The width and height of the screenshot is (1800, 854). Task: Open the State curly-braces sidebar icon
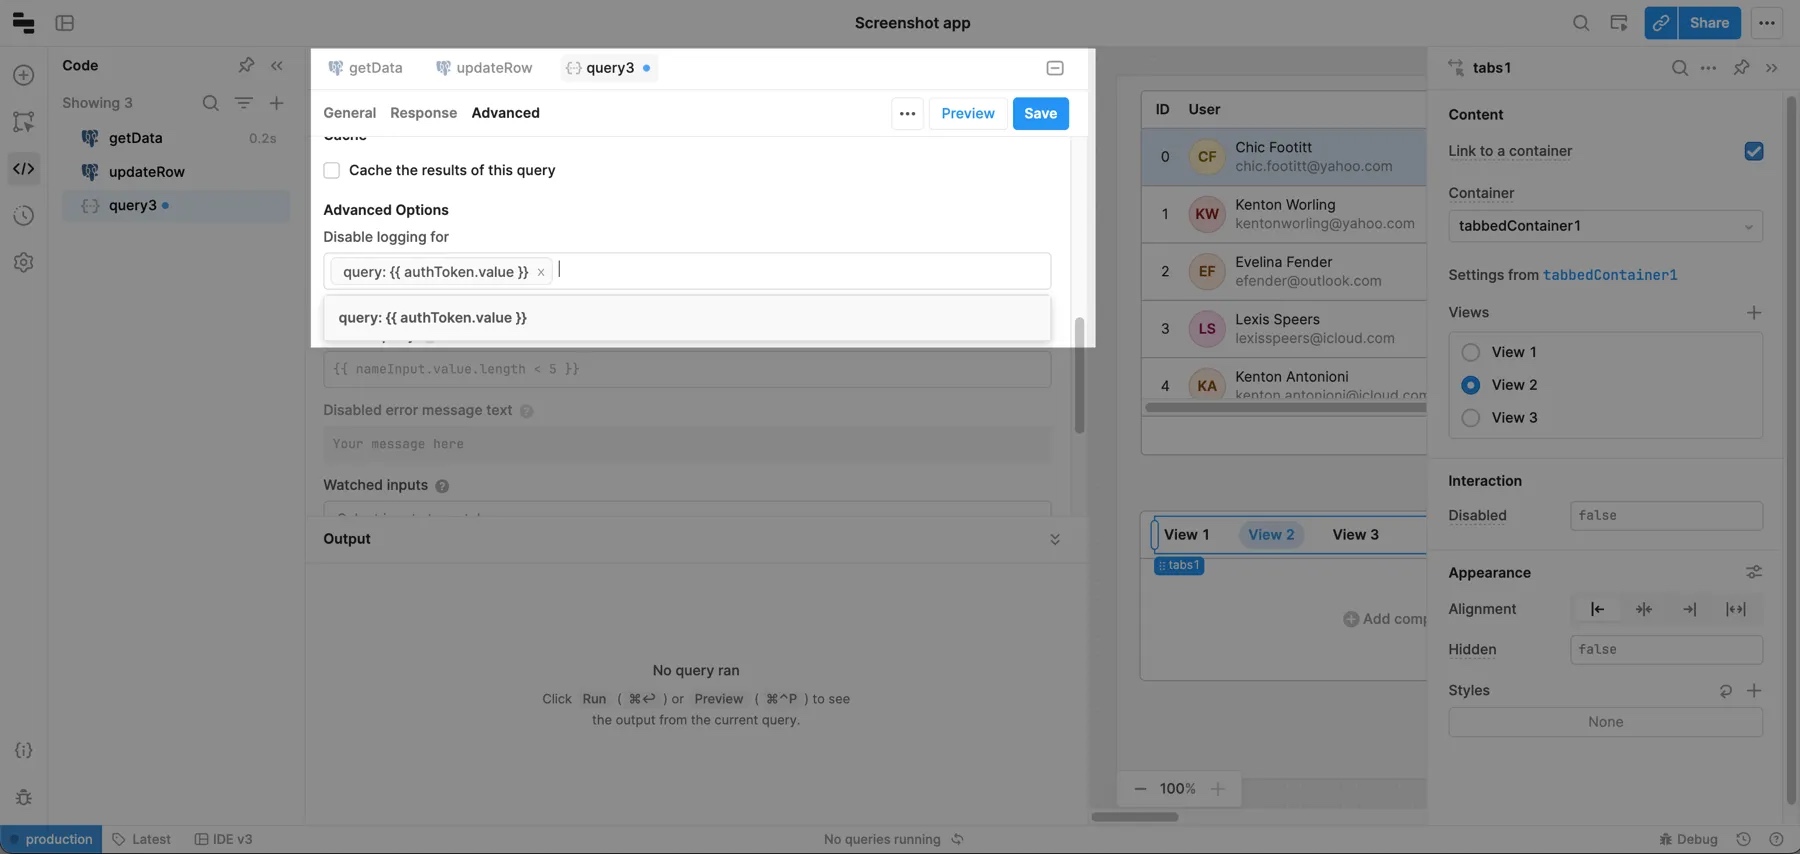pos(24,750)
